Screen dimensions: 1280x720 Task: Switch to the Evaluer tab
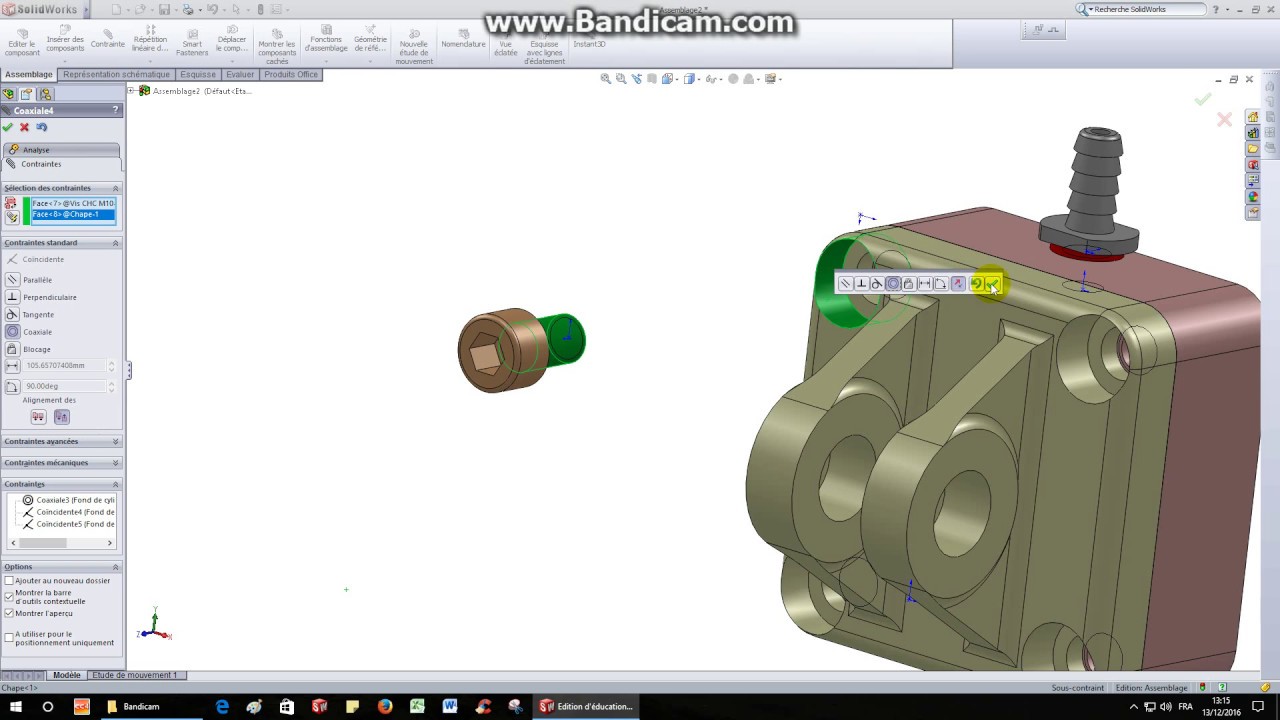(x=240, y=74)
